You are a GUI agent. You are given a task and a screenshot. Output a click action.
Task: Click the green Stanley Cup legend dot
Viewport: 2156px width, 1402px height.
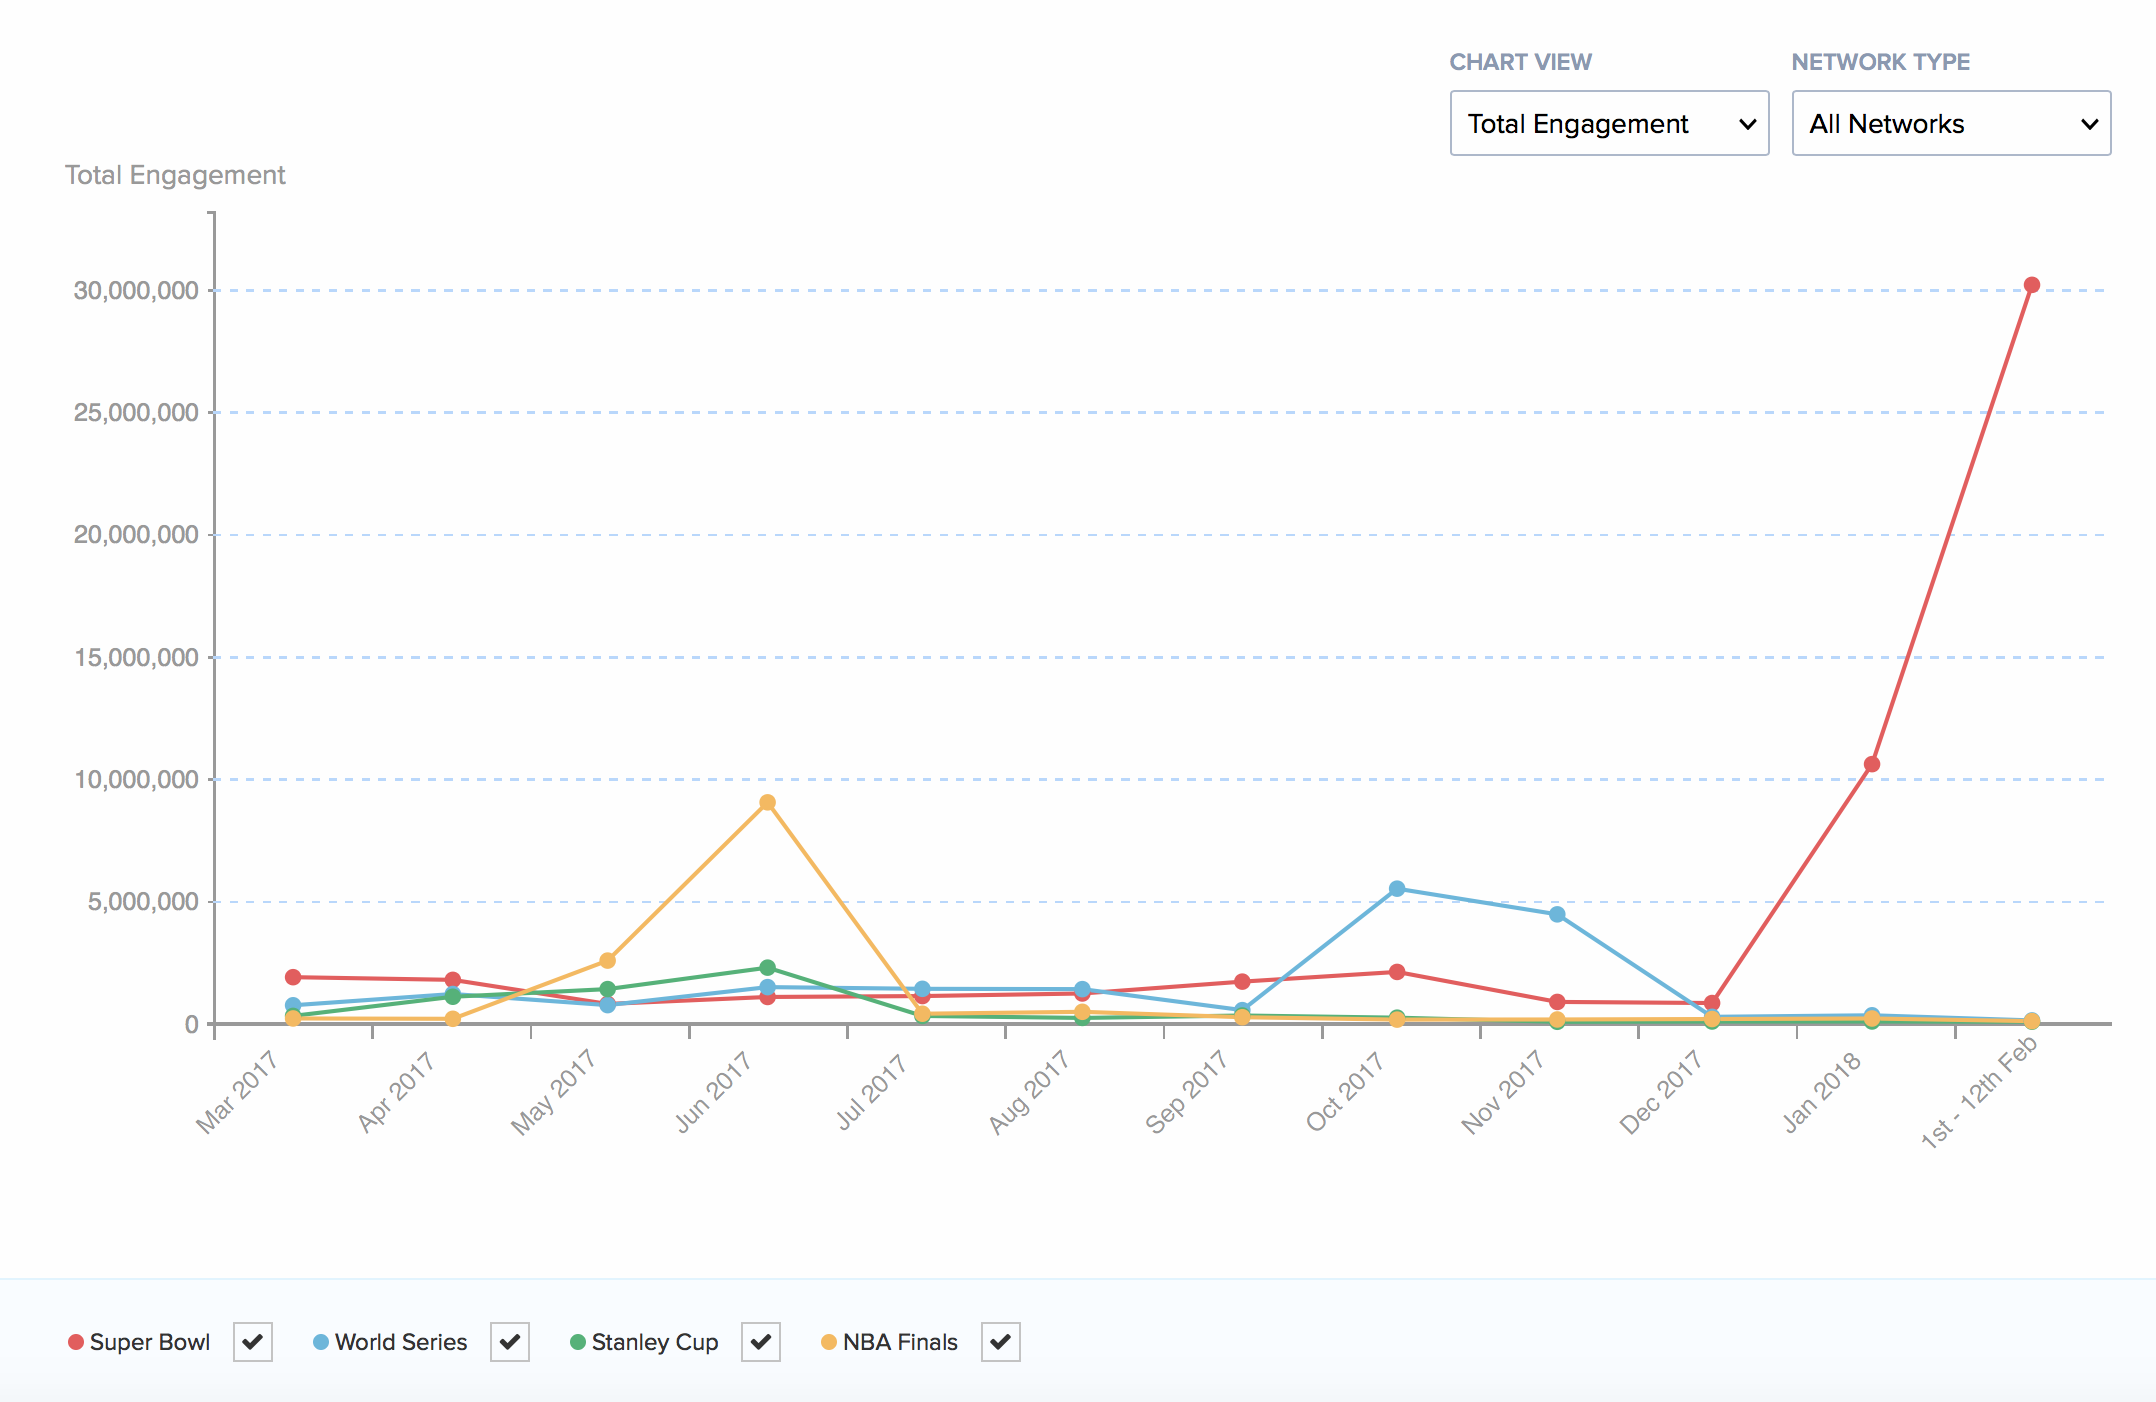[578, 1342]
